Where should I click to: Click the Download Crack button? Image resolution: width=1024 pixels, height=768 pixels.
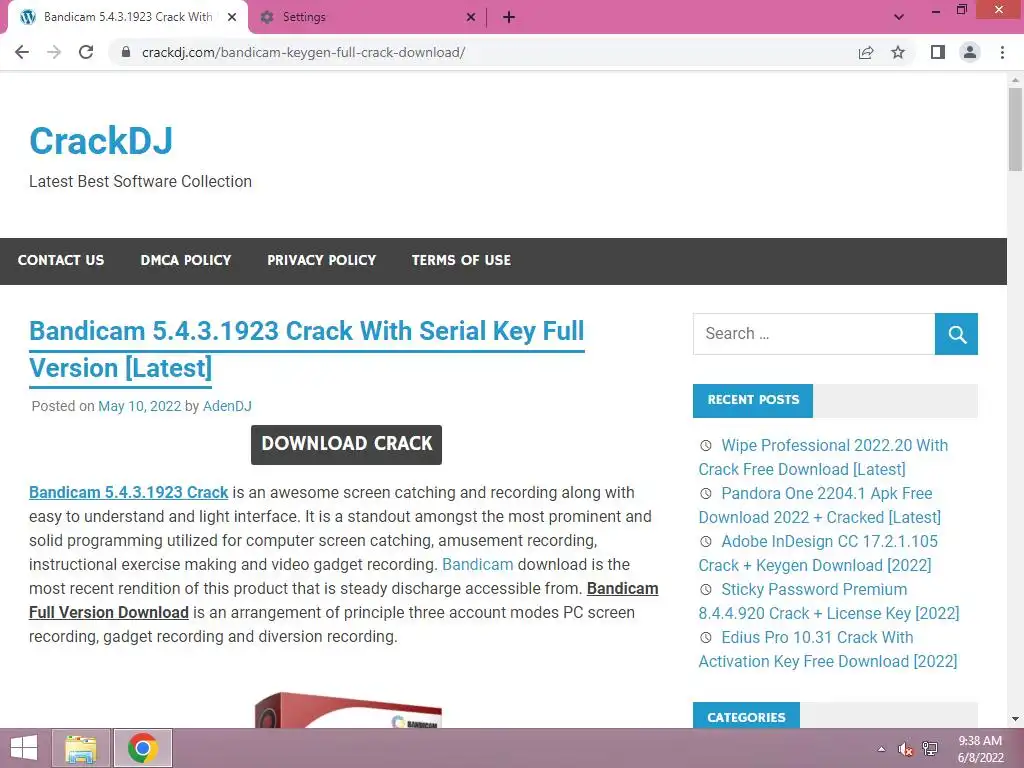tap(346, 445)
